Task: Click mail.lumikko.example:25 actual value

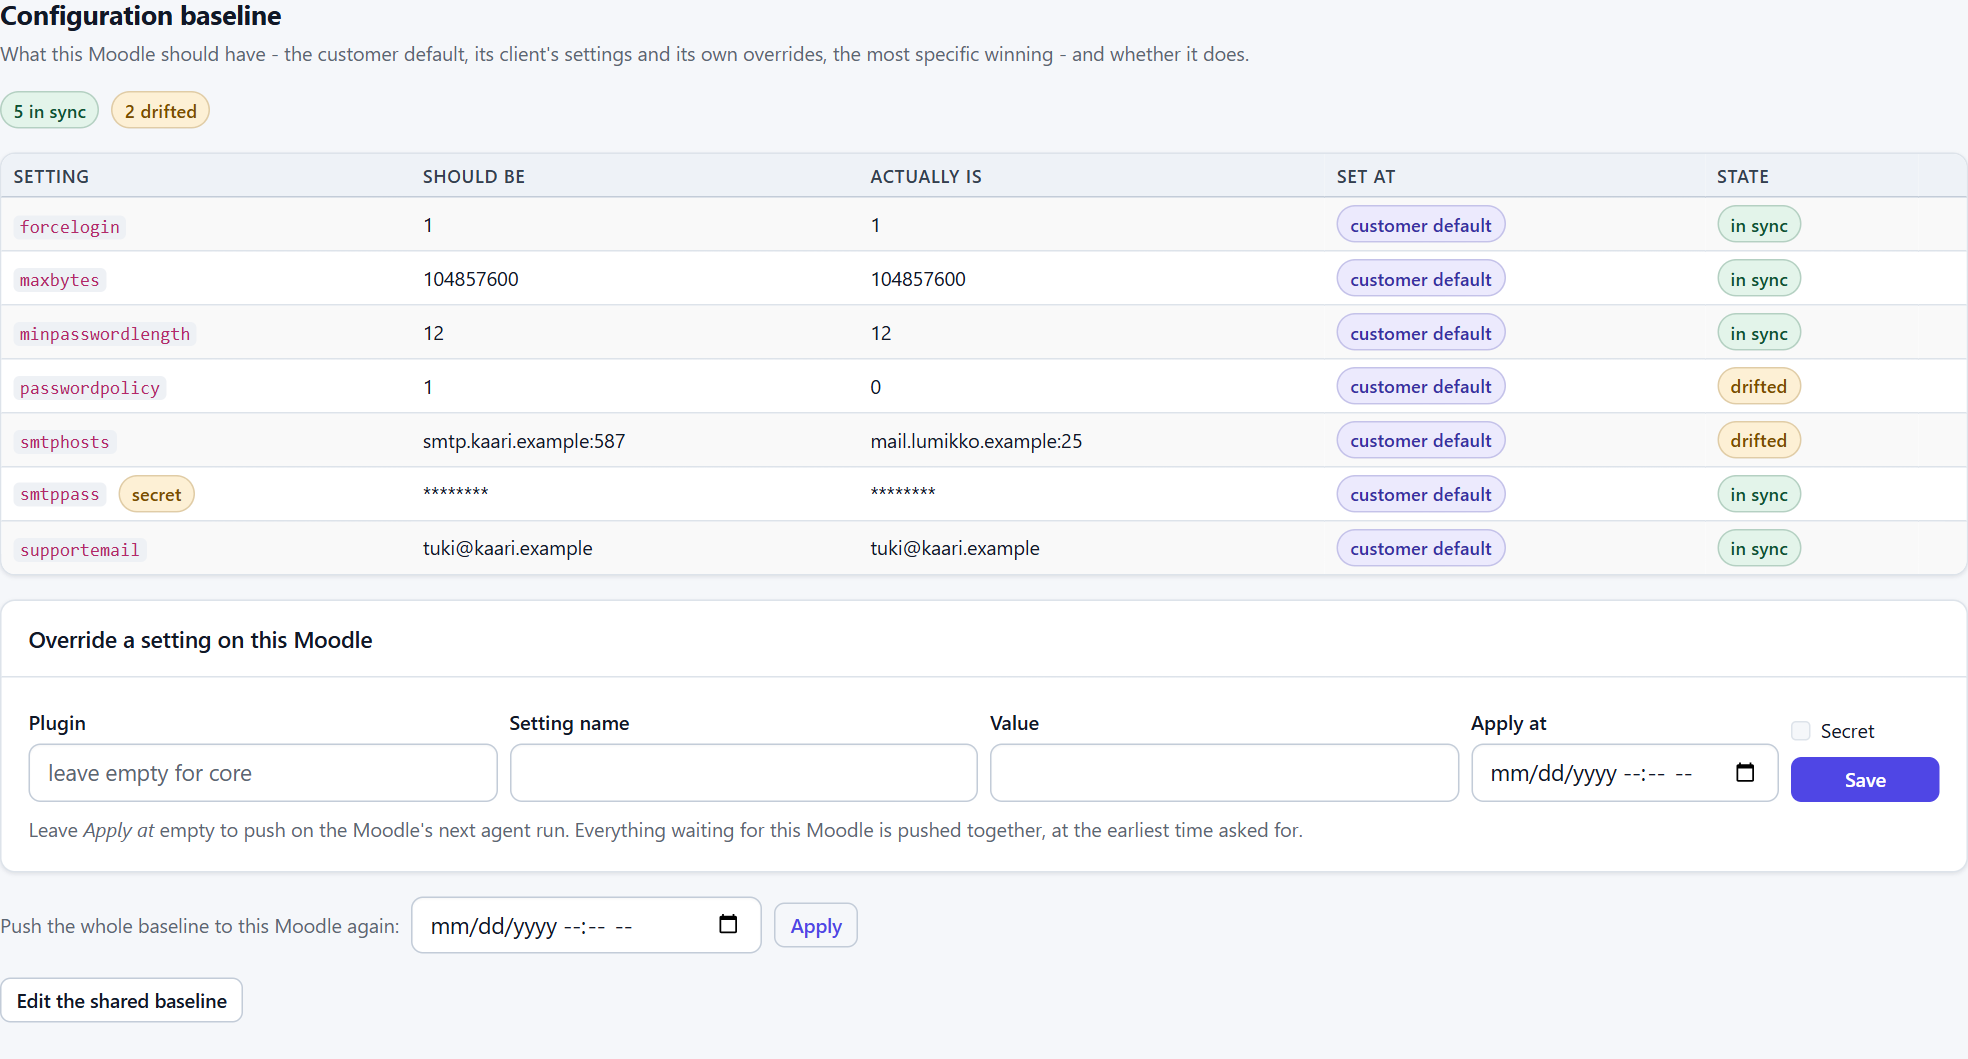Action: click(976, 441)
